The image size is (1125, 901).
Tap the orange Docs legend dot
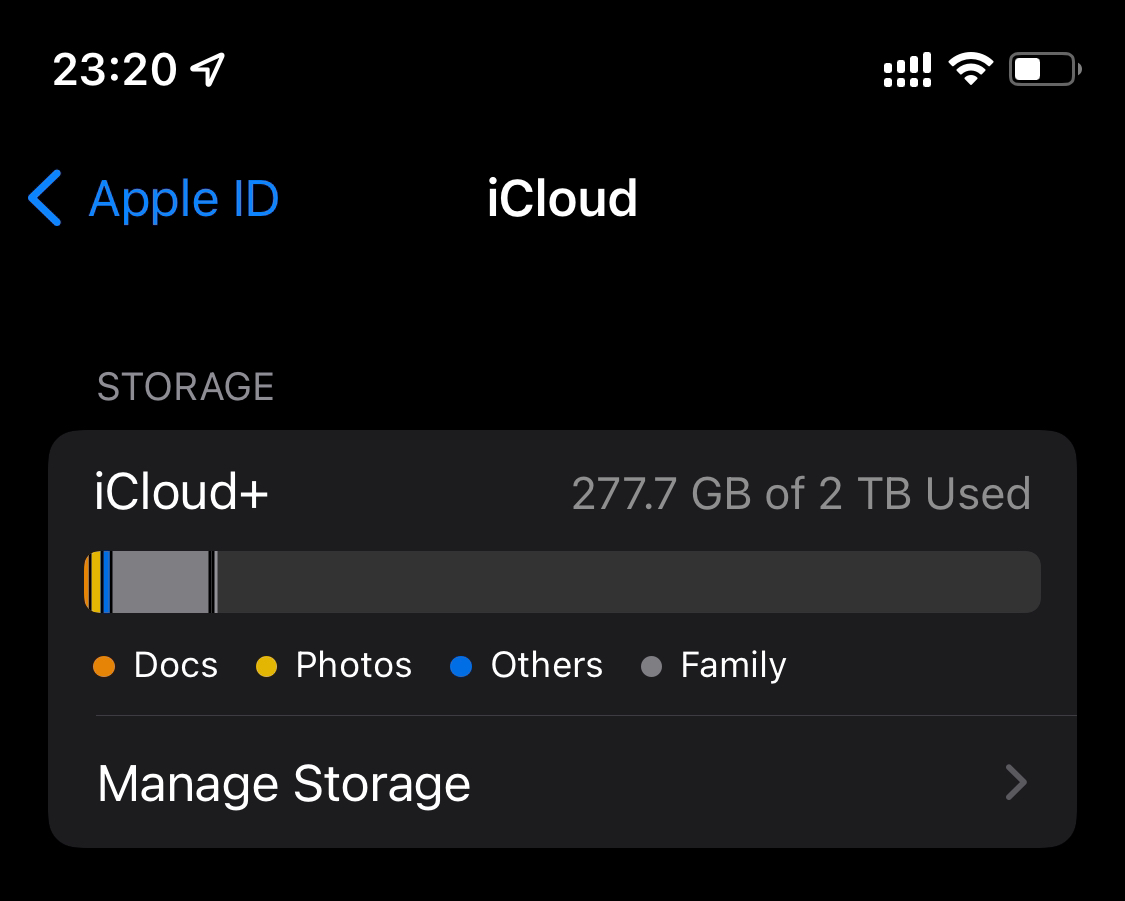pos(104,666)
